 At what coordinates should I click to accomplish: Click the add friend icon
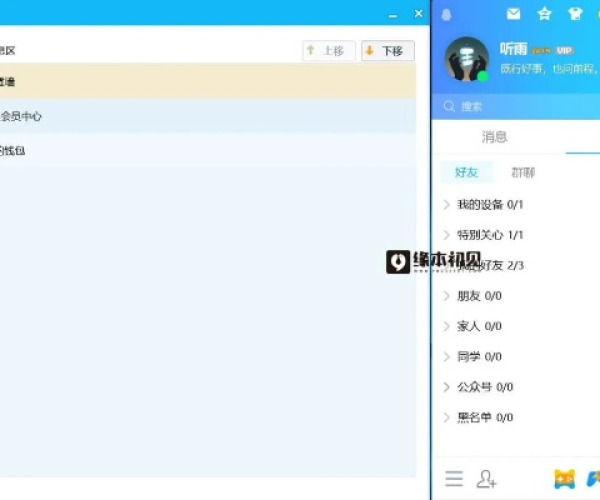click(x=486, y=479)
